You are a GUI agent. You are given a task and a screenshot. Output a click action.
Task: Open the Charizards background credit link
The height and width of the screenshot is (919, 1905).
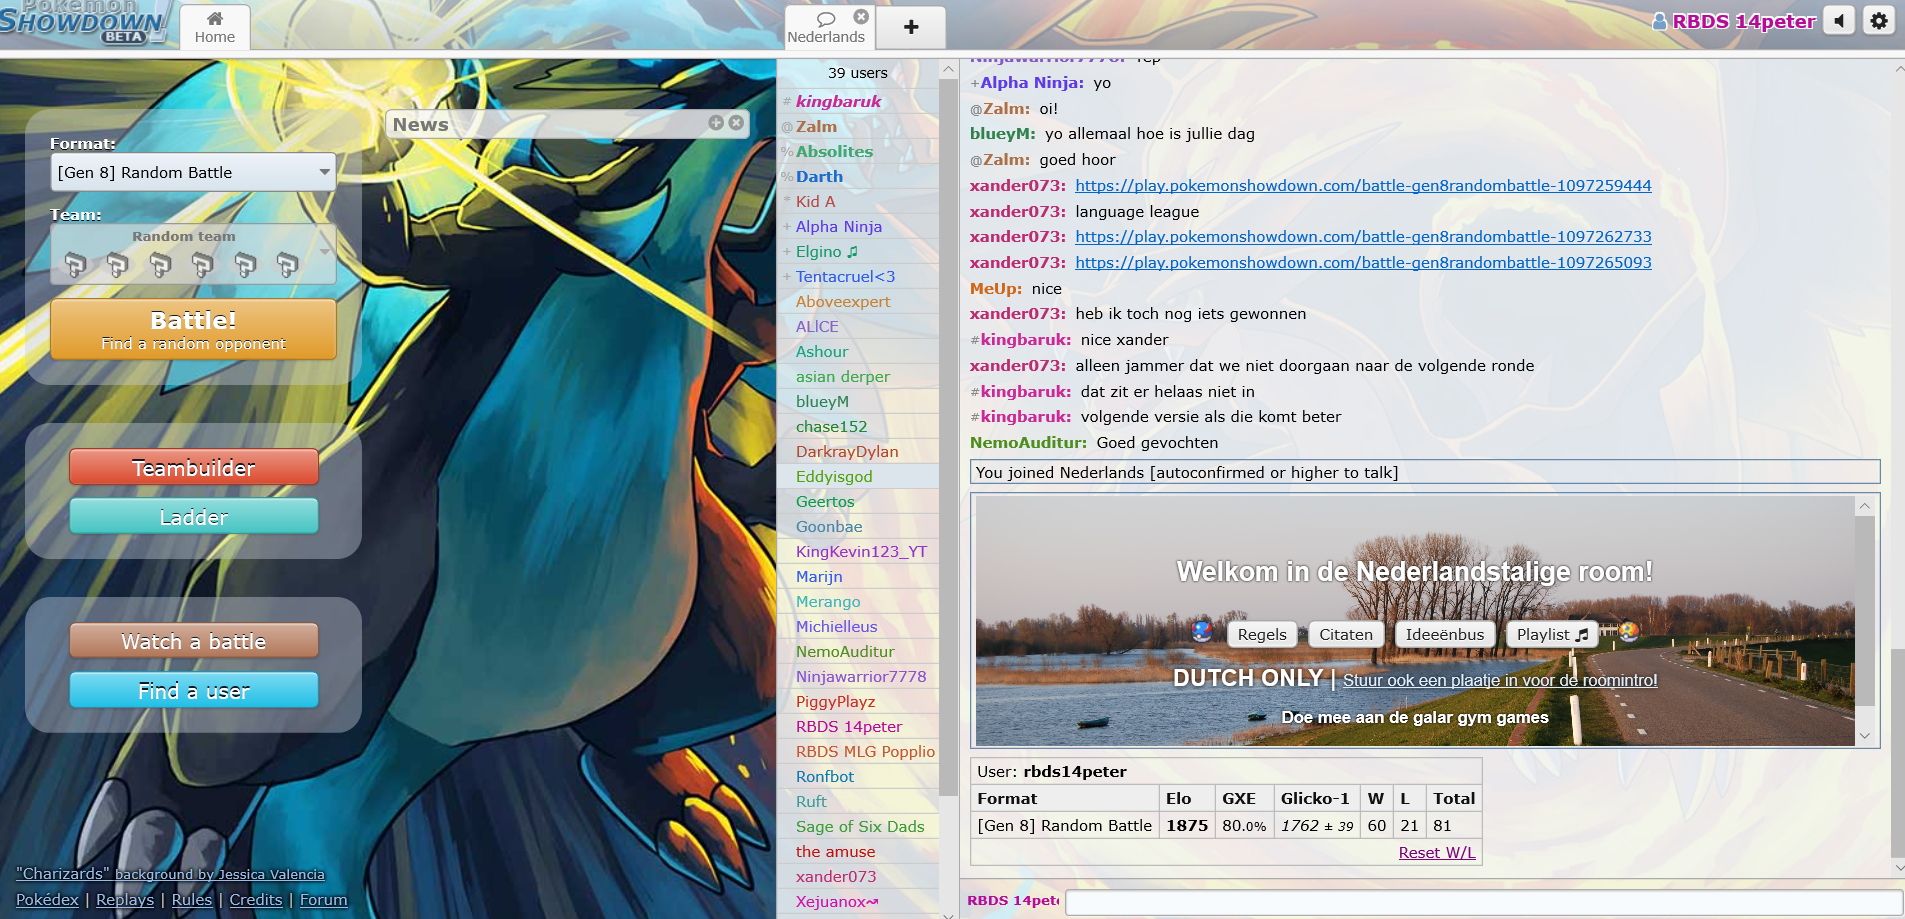pyautogui.click(x=170, y=874)
